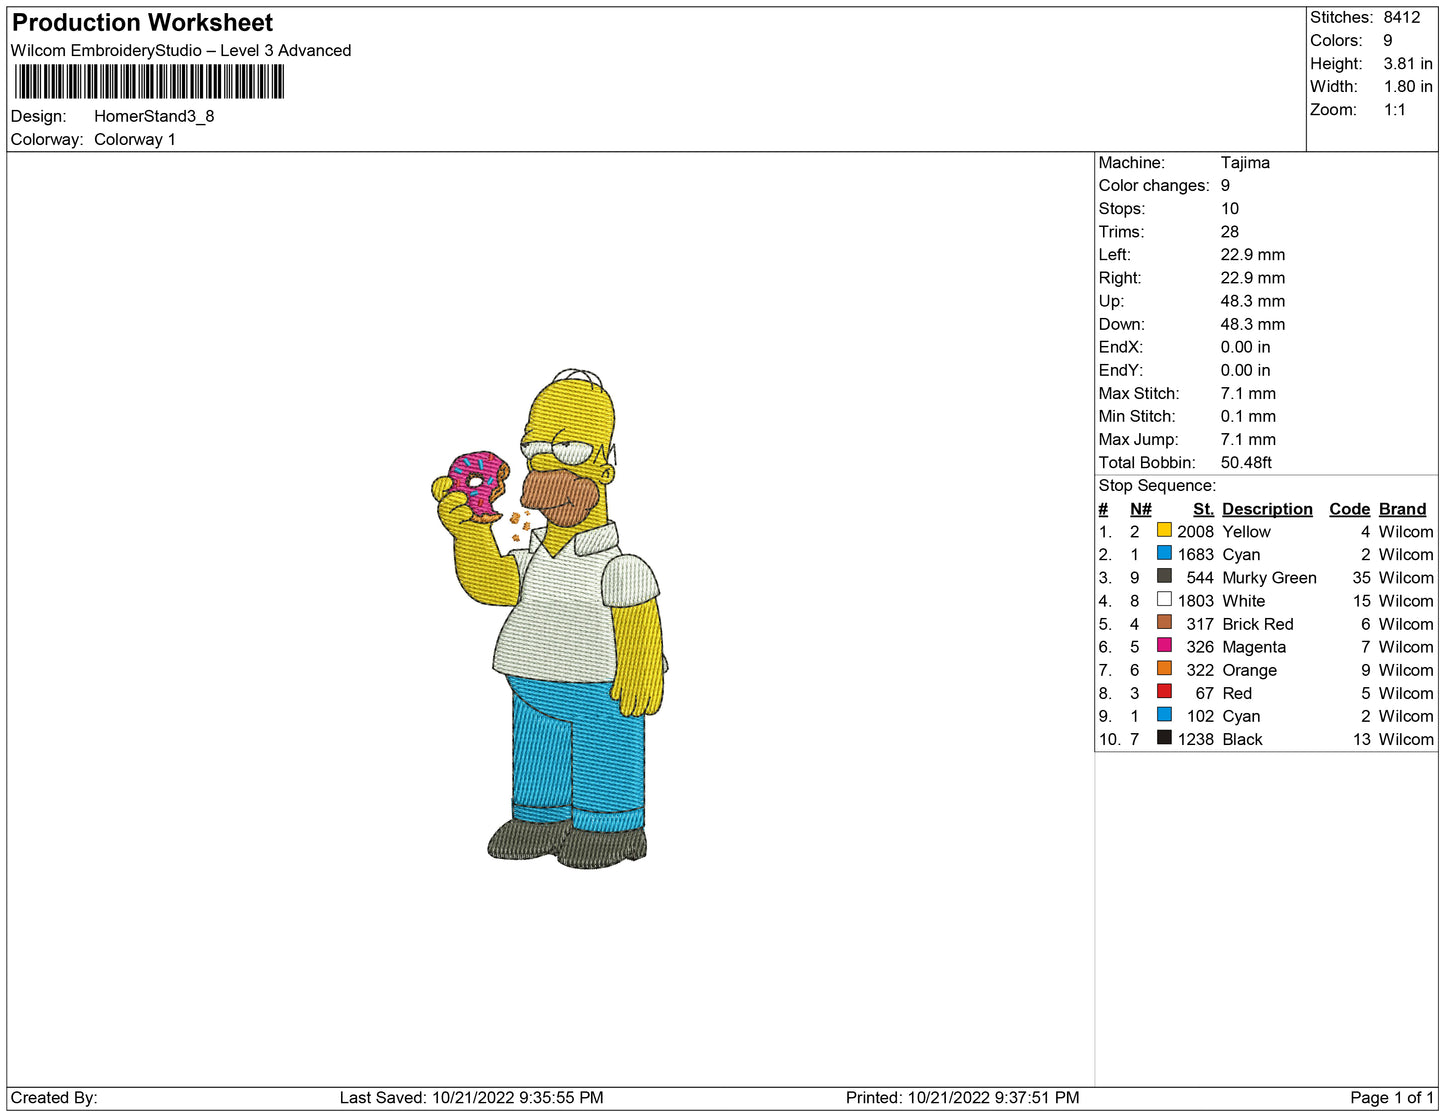Click the "Murky Green" description text
1445x1112 pixels.
(1269, 578)
